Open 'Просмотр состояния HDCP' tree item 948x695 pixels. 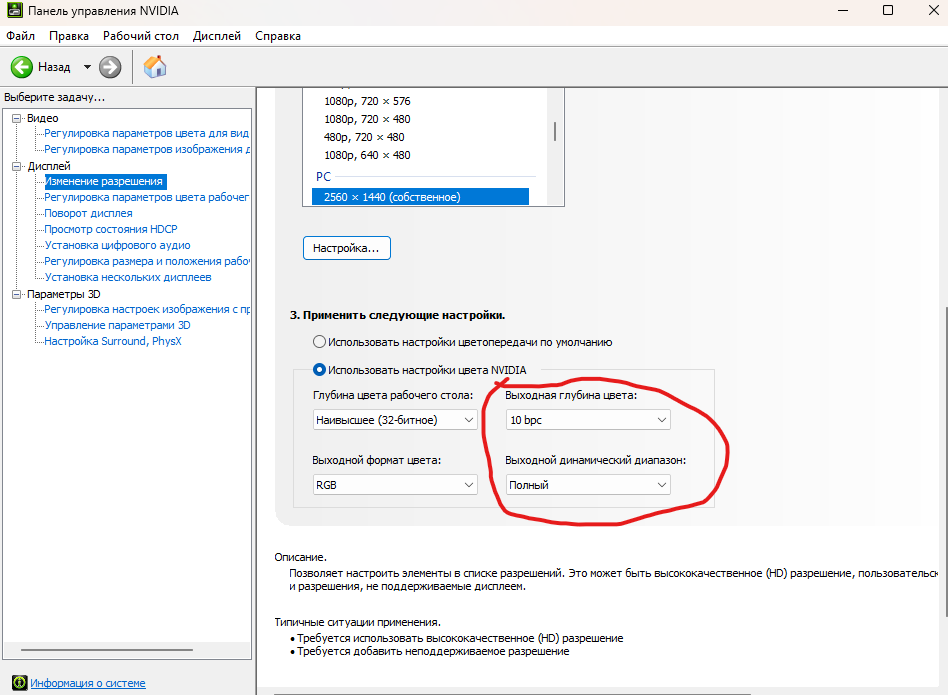(x=111, y=229)
